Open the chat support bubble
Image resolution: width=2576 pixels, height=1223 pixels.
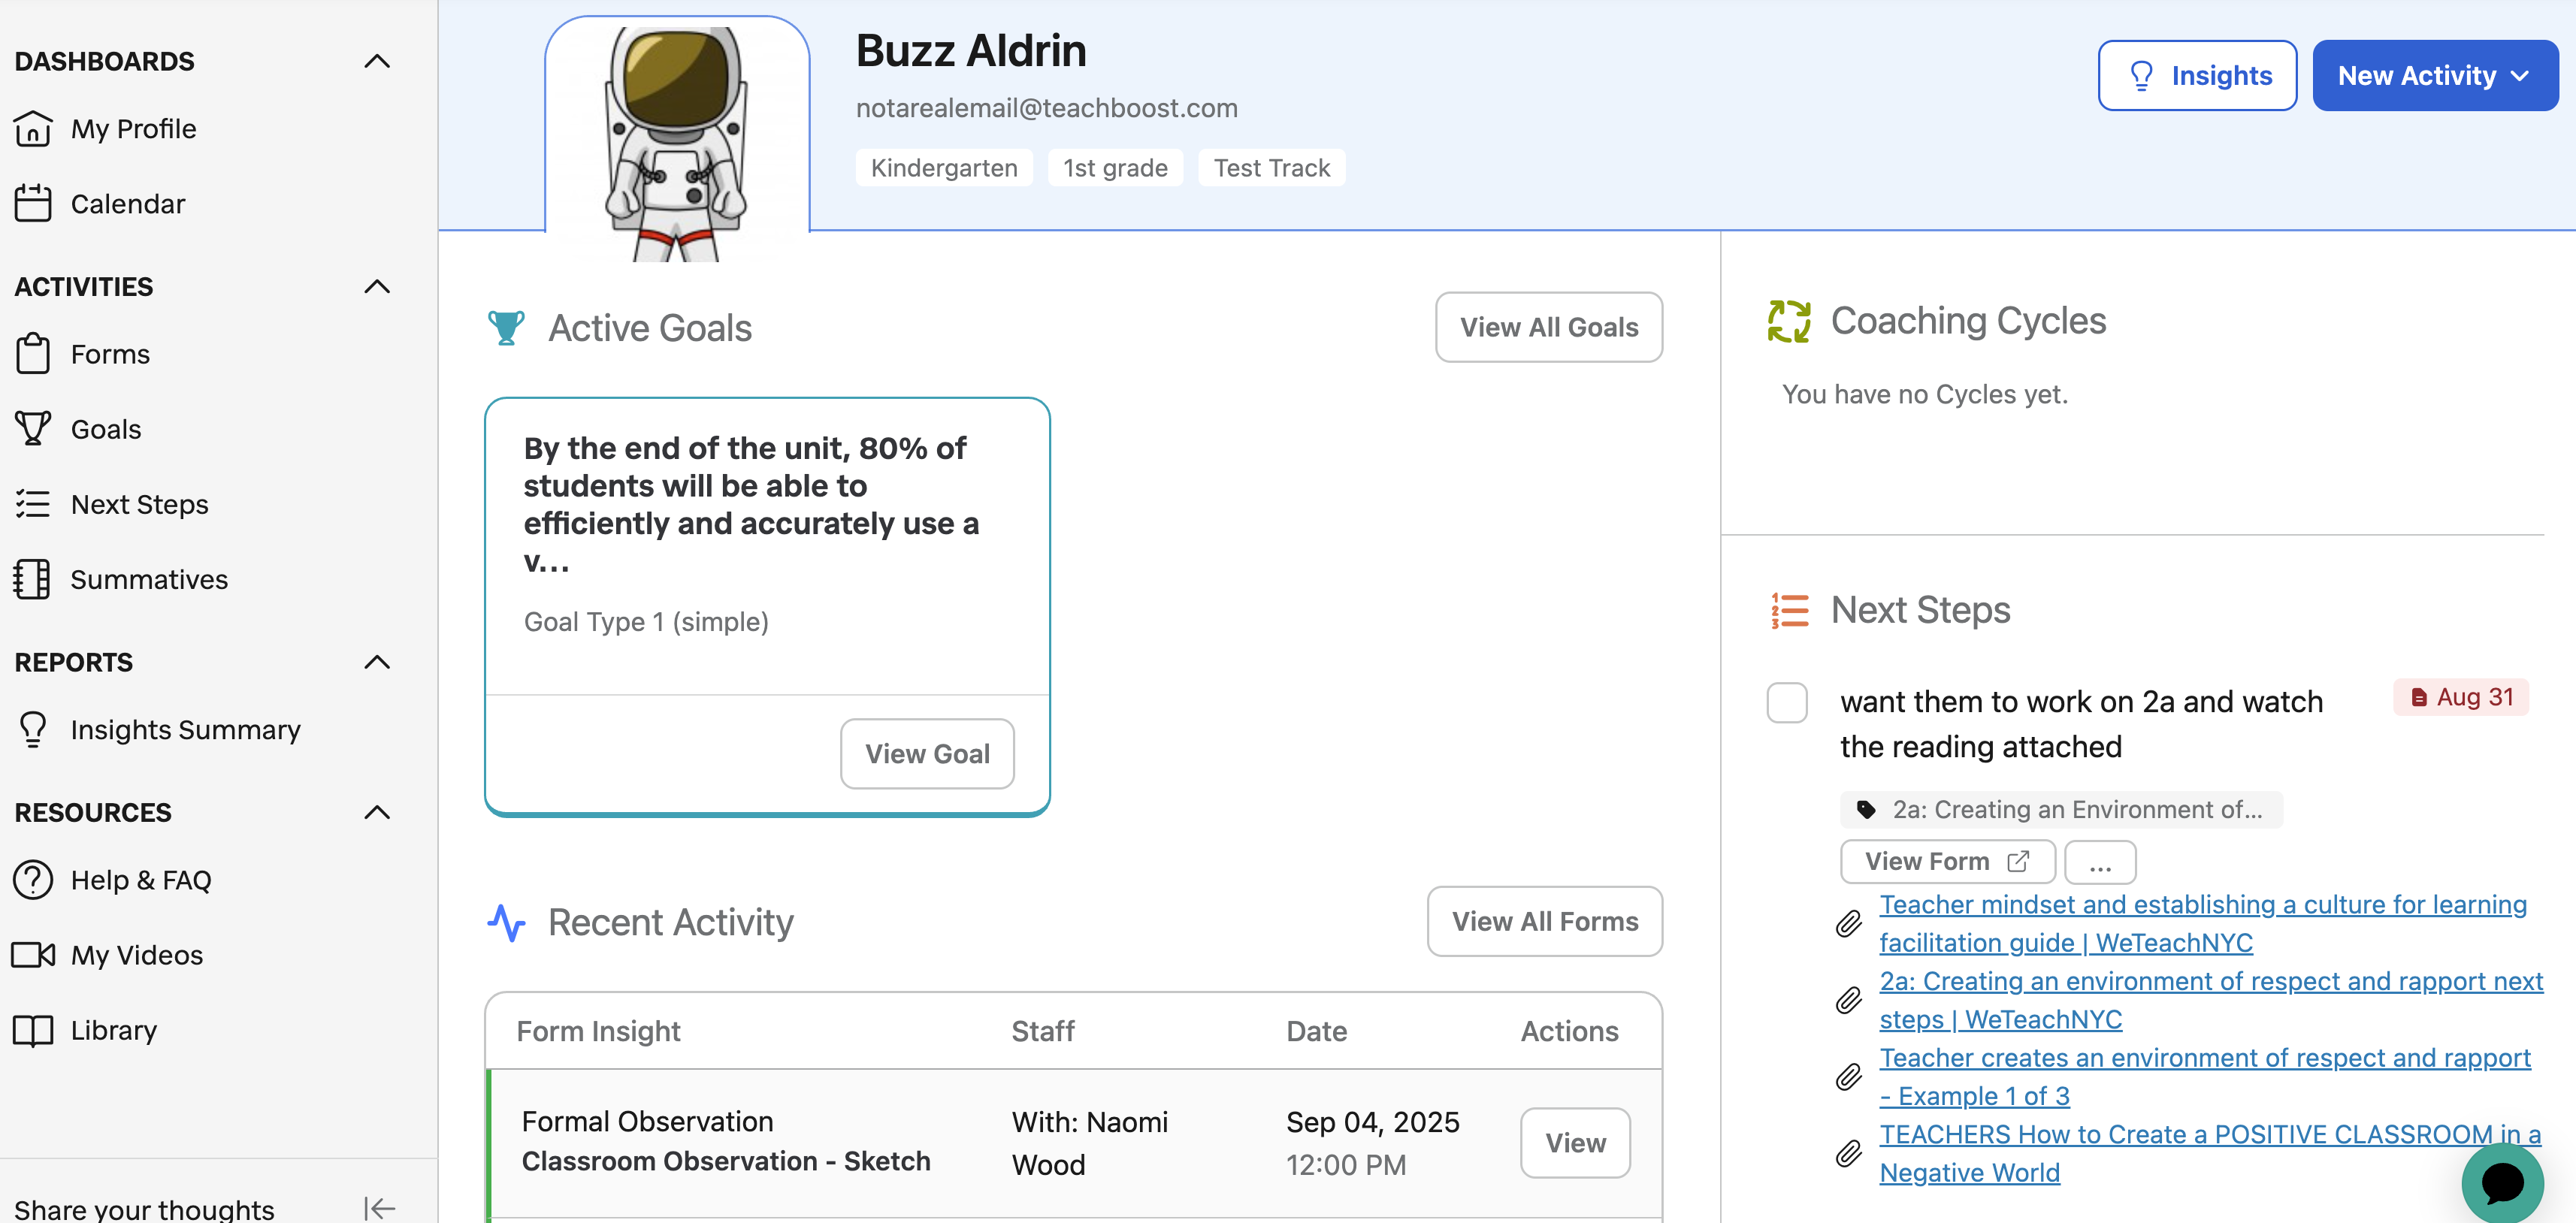point(2502,1184)
